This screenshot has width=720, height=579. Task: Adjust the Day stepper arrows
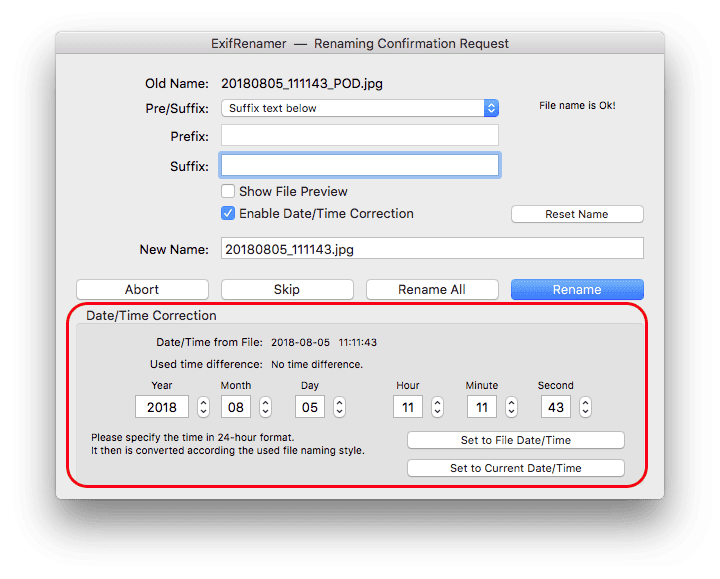339,407
